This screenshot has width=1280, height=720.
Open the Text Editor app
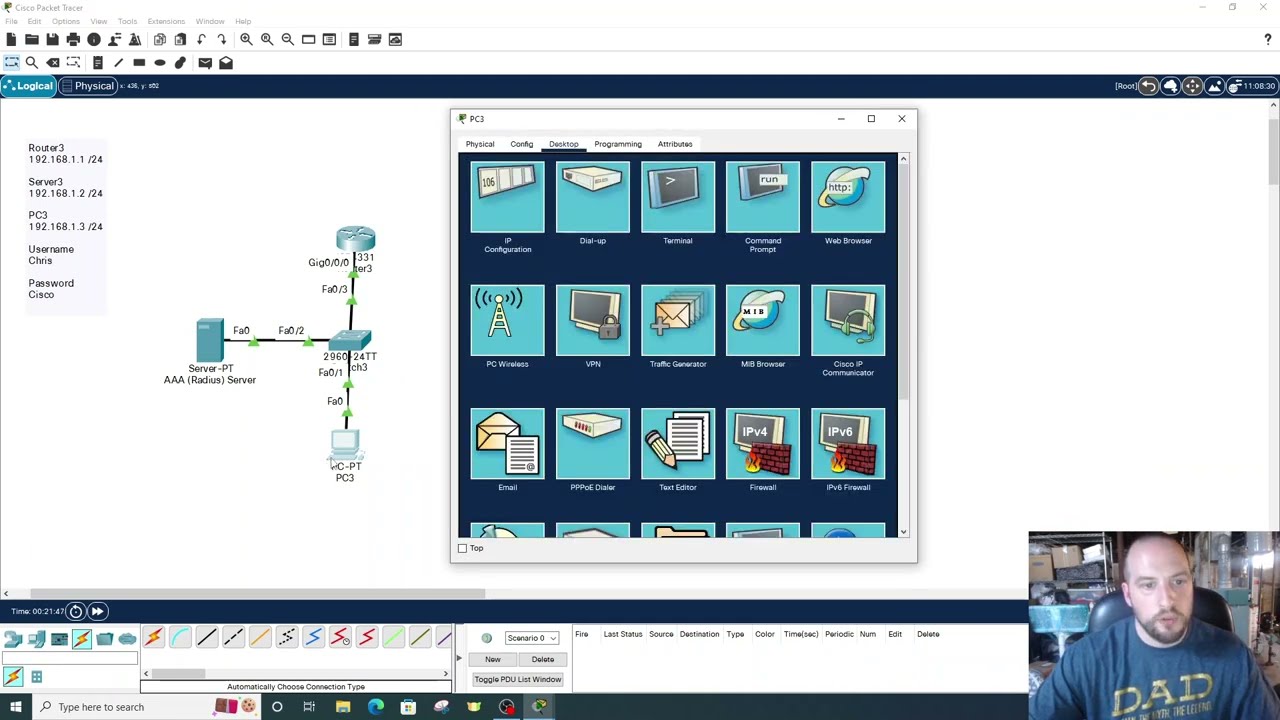pyautogui.click(x=678, y=444)
